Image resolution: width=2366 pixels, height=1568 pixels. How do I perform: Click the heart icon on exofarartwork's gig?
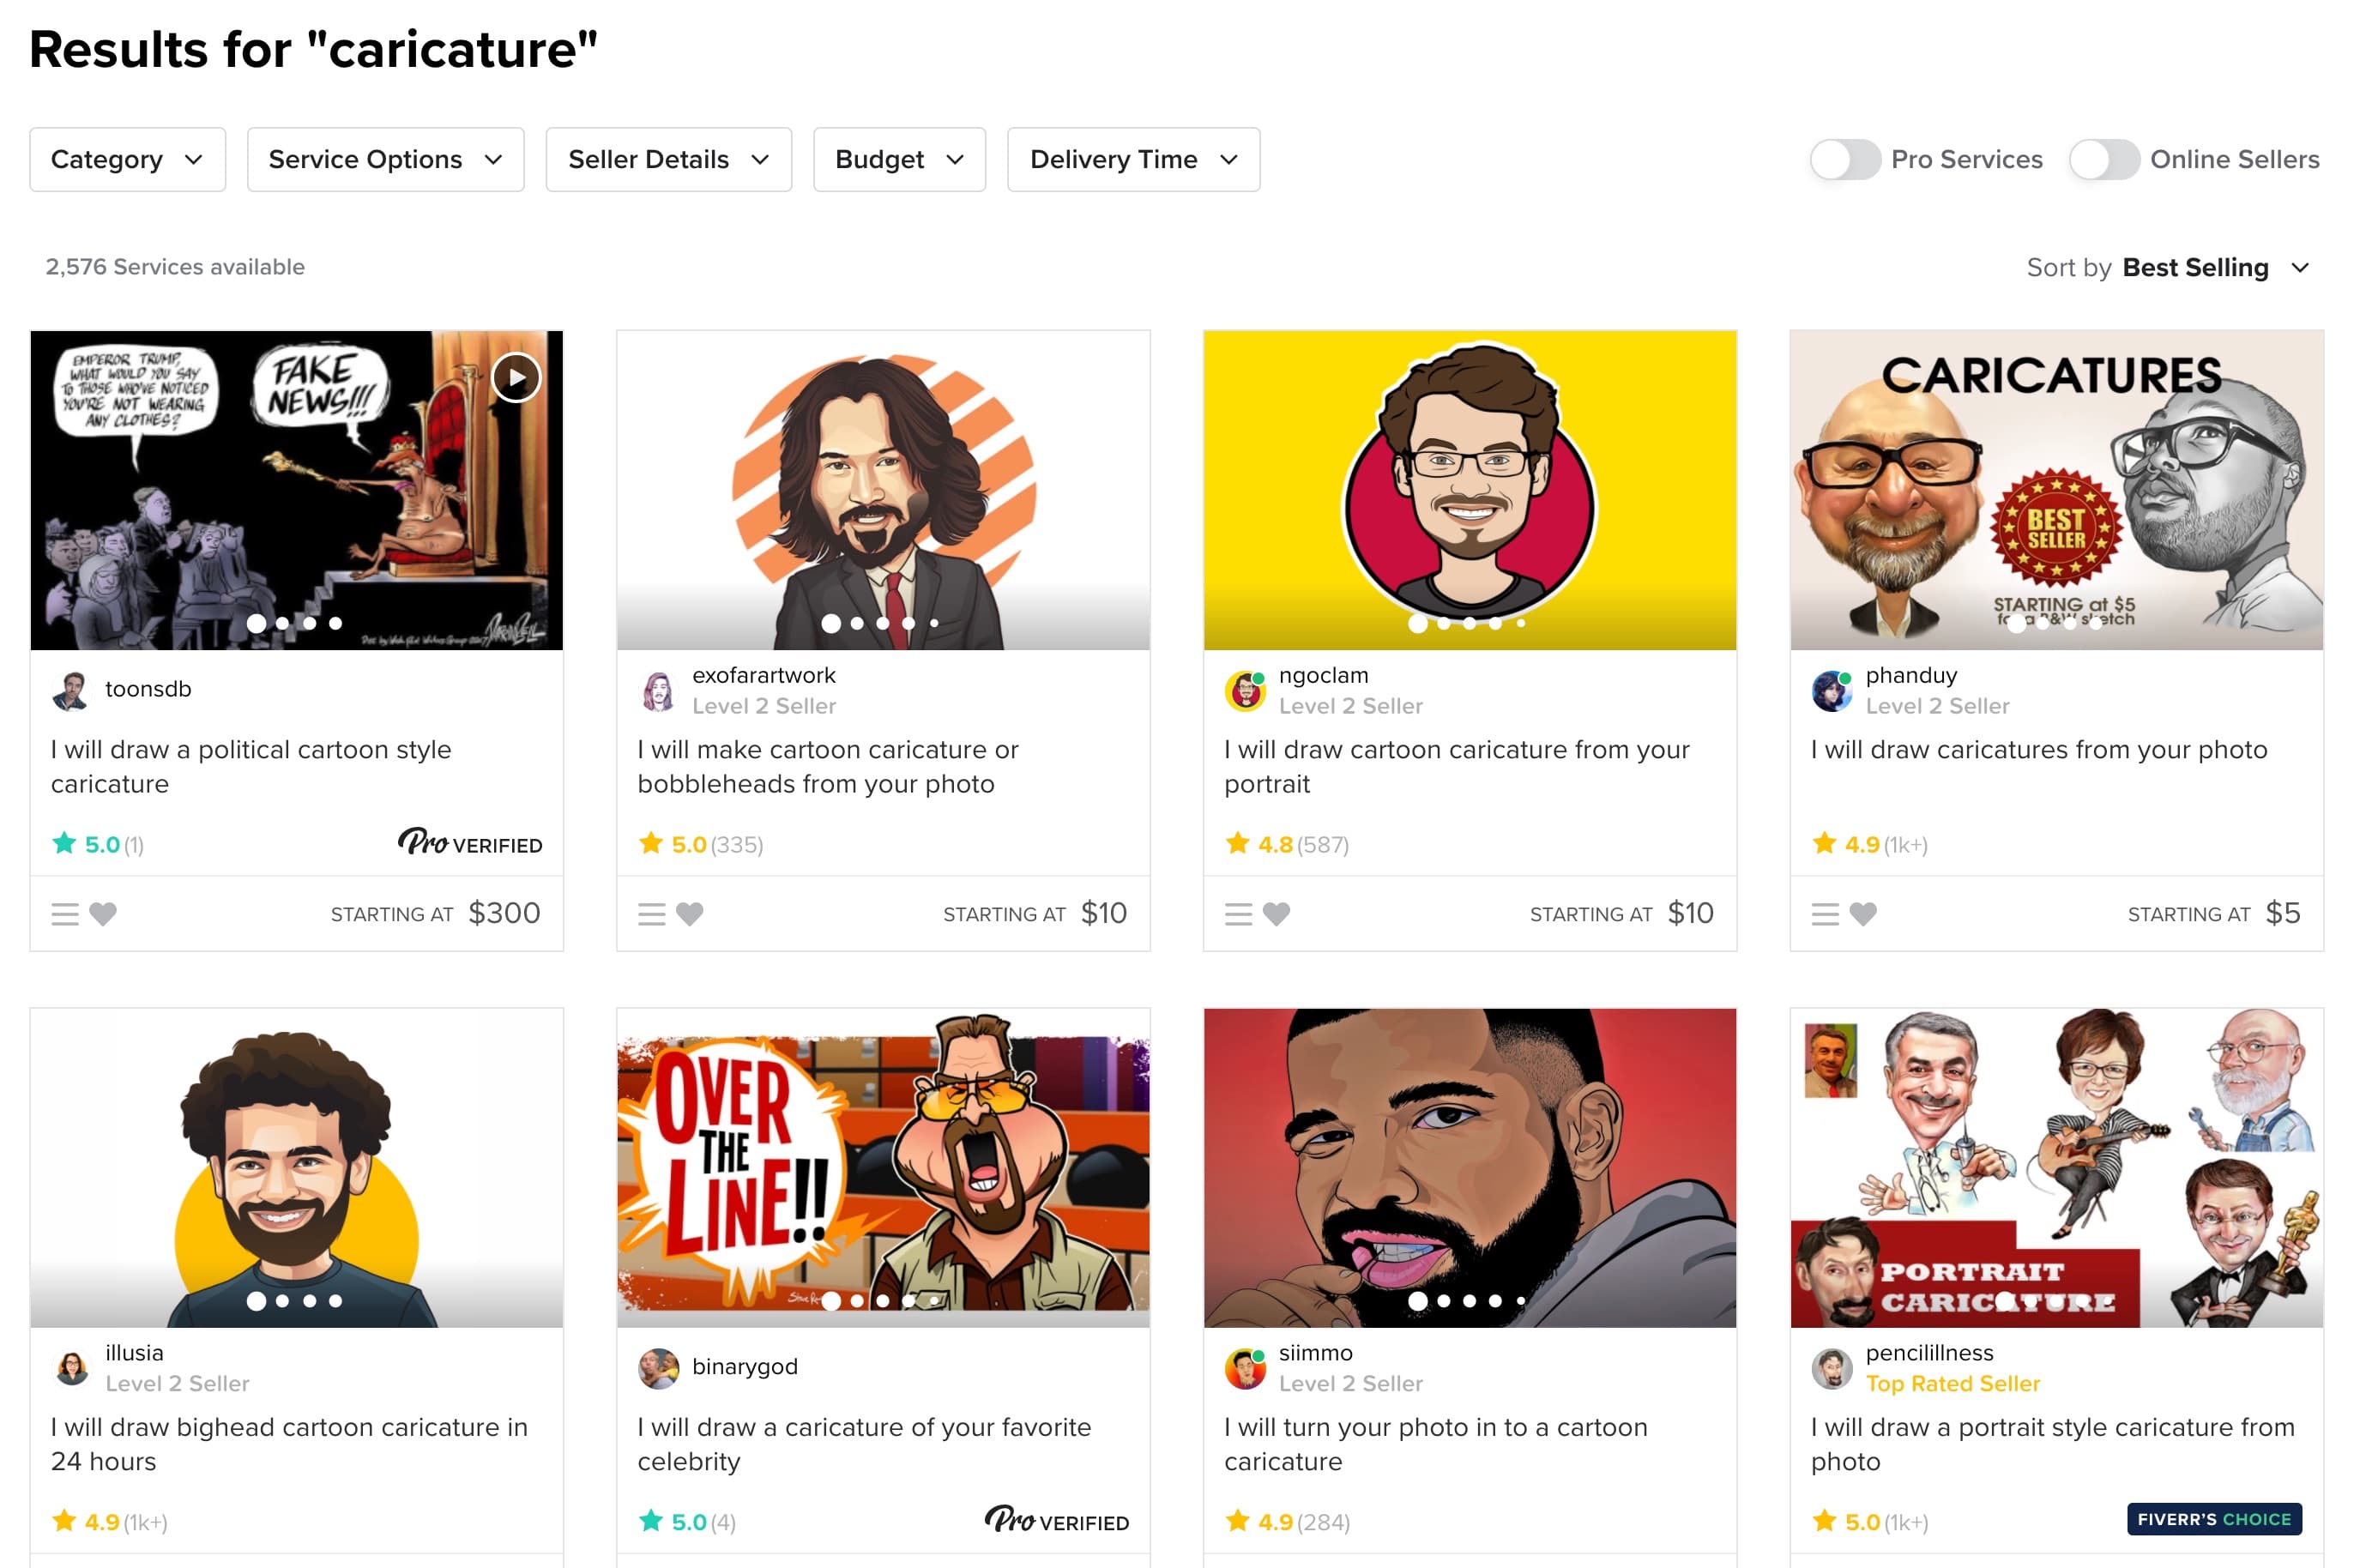[x=690, y=913]
